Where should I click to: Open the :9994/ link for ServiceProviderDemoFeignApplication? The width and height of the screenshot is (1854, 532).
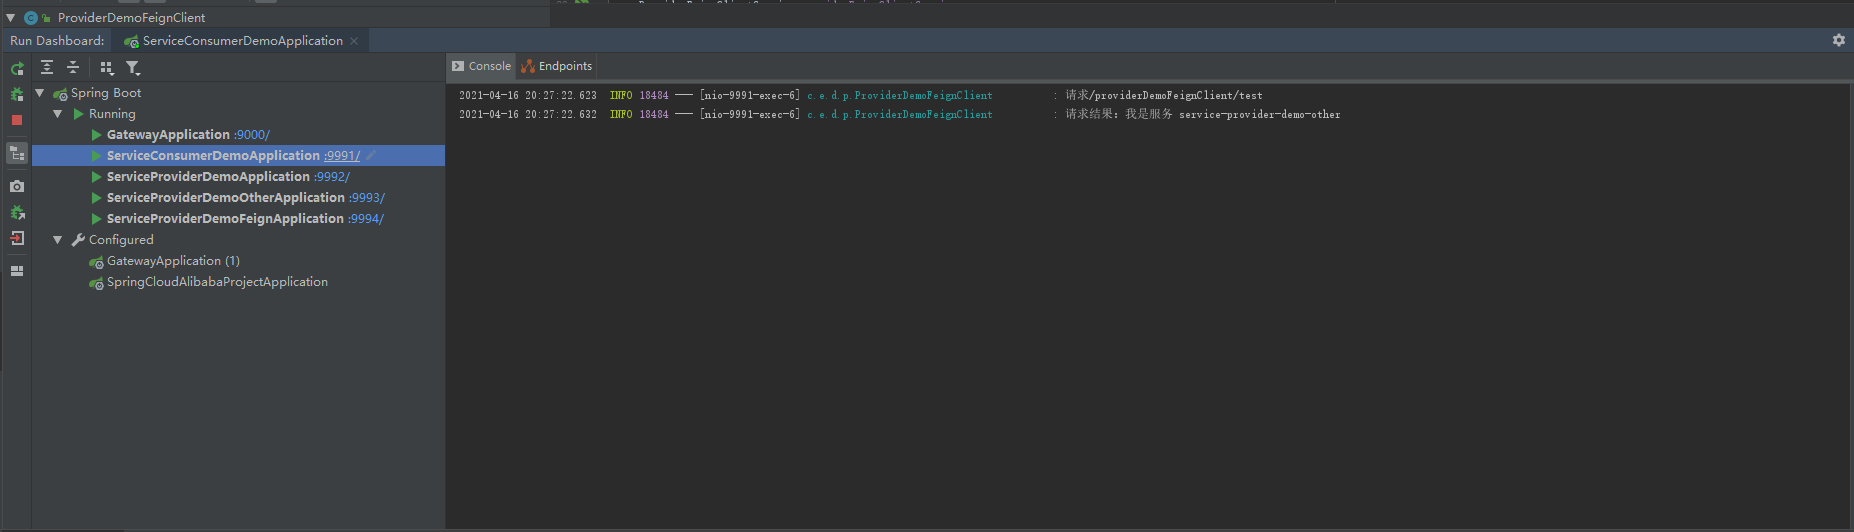[366, 219]
